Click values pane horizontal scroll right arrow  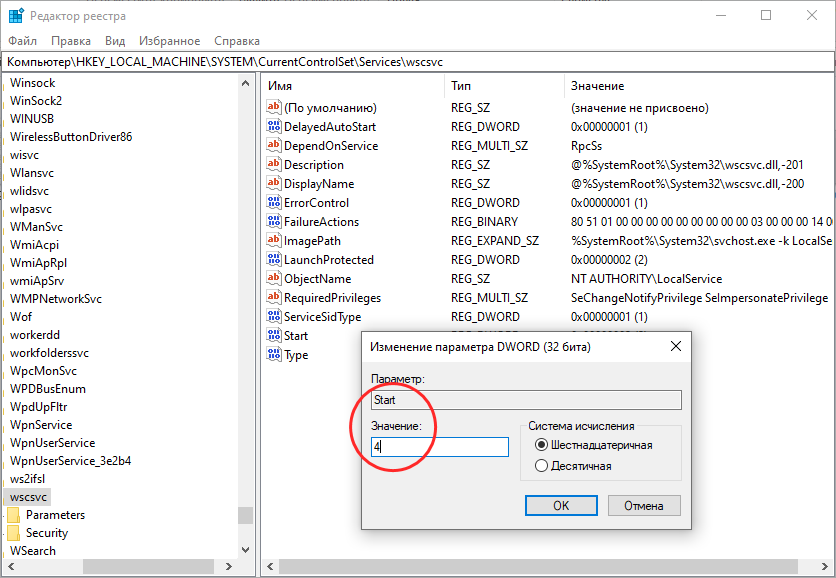coord(825,566)
